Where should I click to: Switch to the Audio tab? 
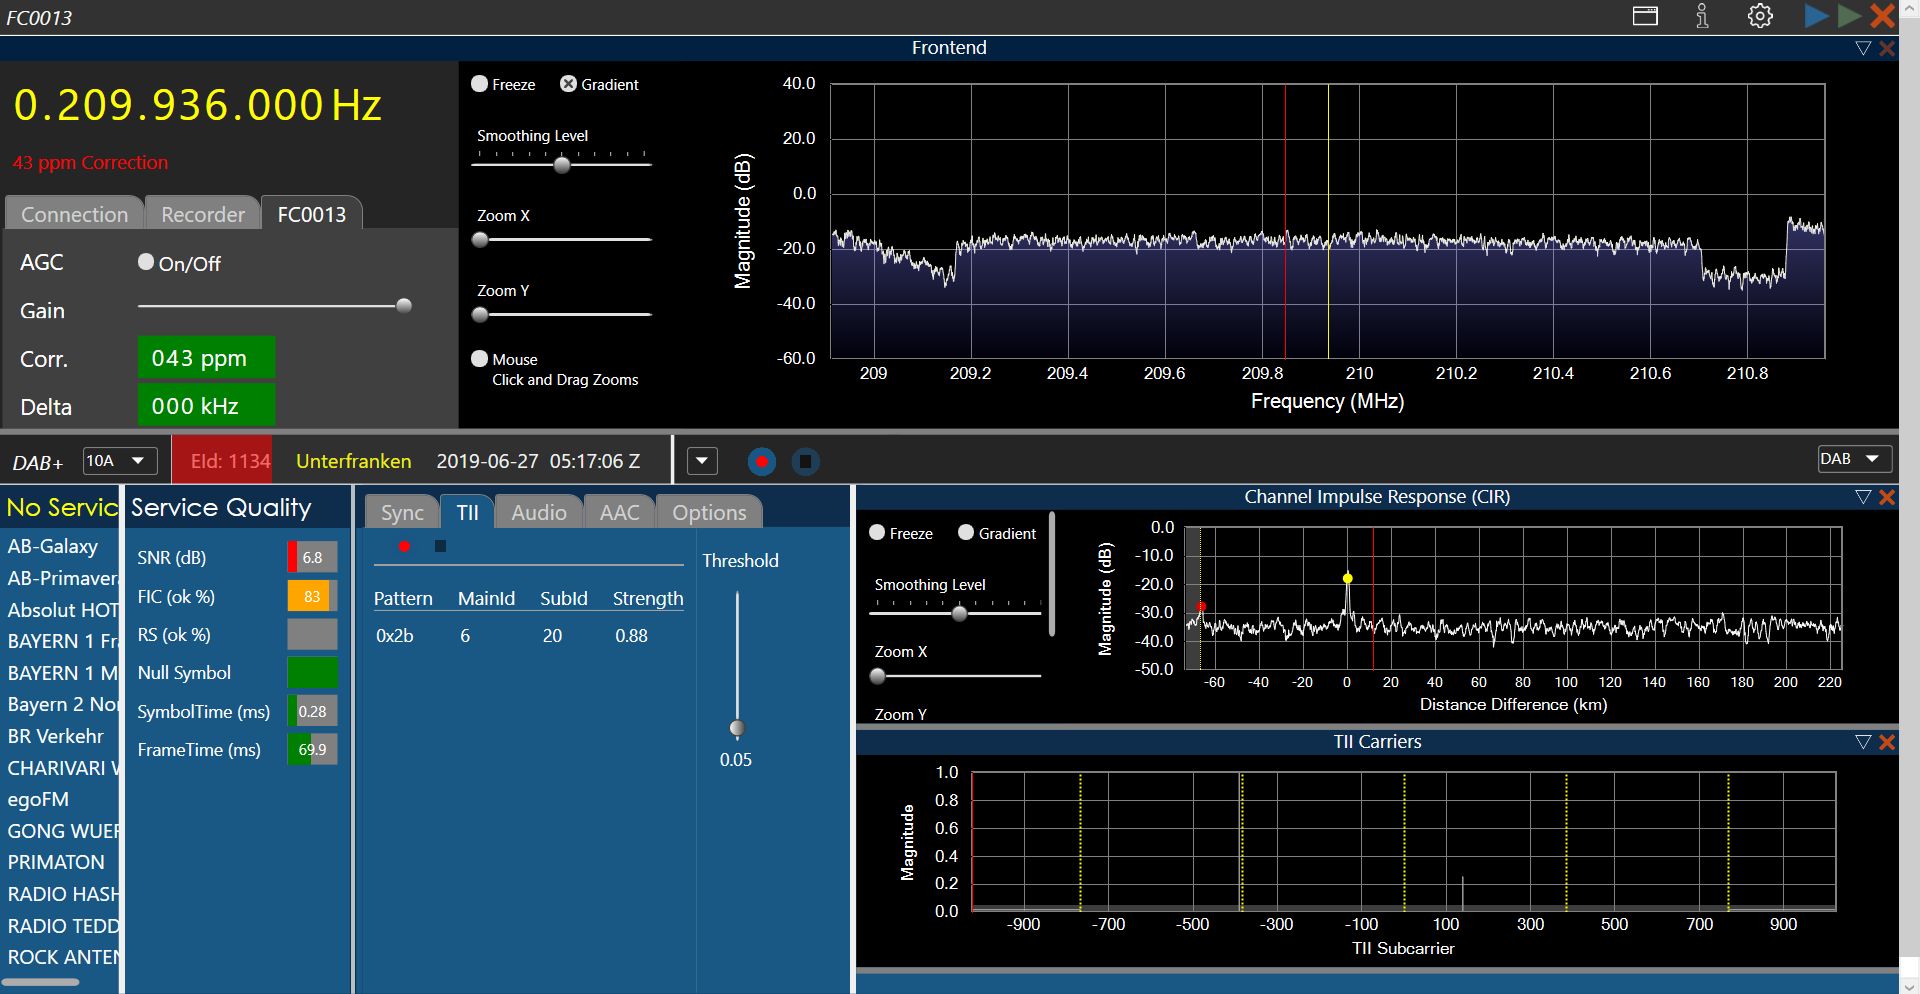(538, 512)
